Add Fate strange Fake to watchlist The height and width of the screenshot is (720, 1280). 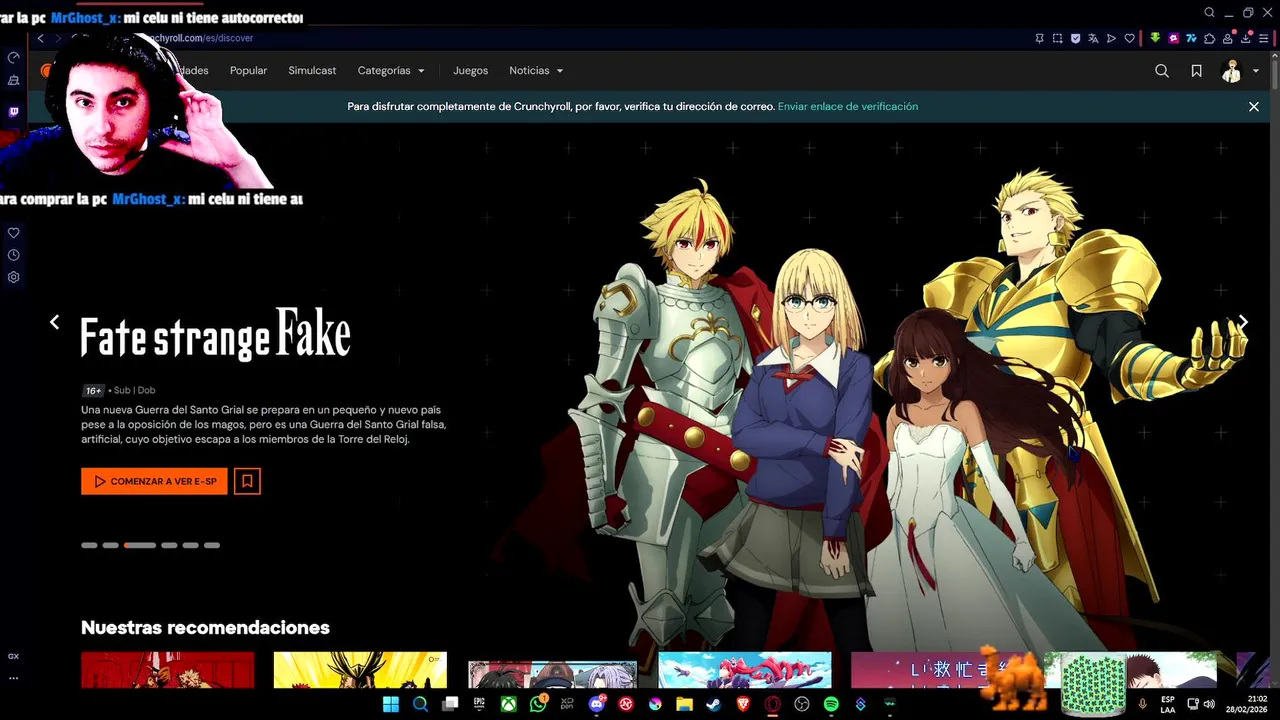pyautogui.click(x=247, y=481)
